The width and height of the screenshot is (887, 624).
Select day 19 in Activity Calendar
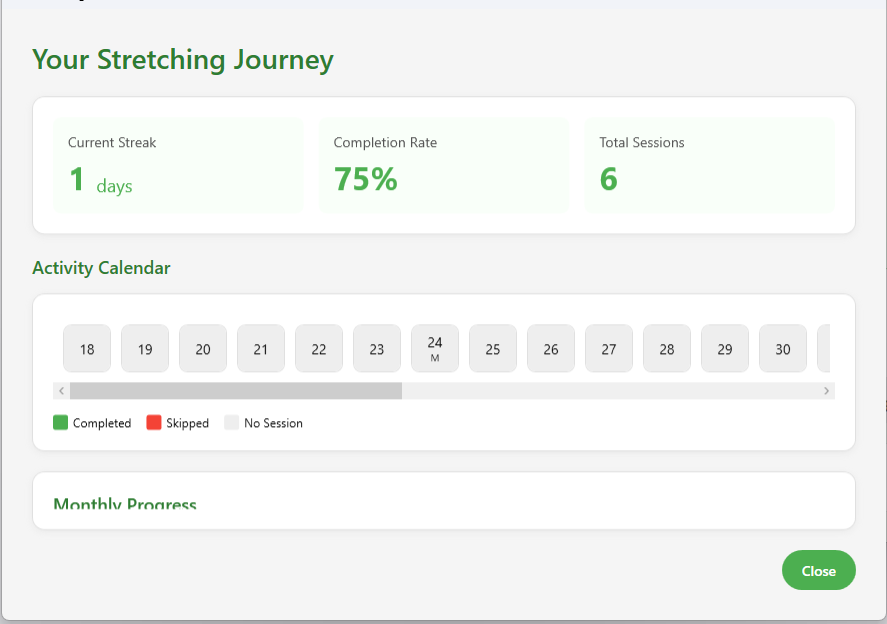(145, 349)
